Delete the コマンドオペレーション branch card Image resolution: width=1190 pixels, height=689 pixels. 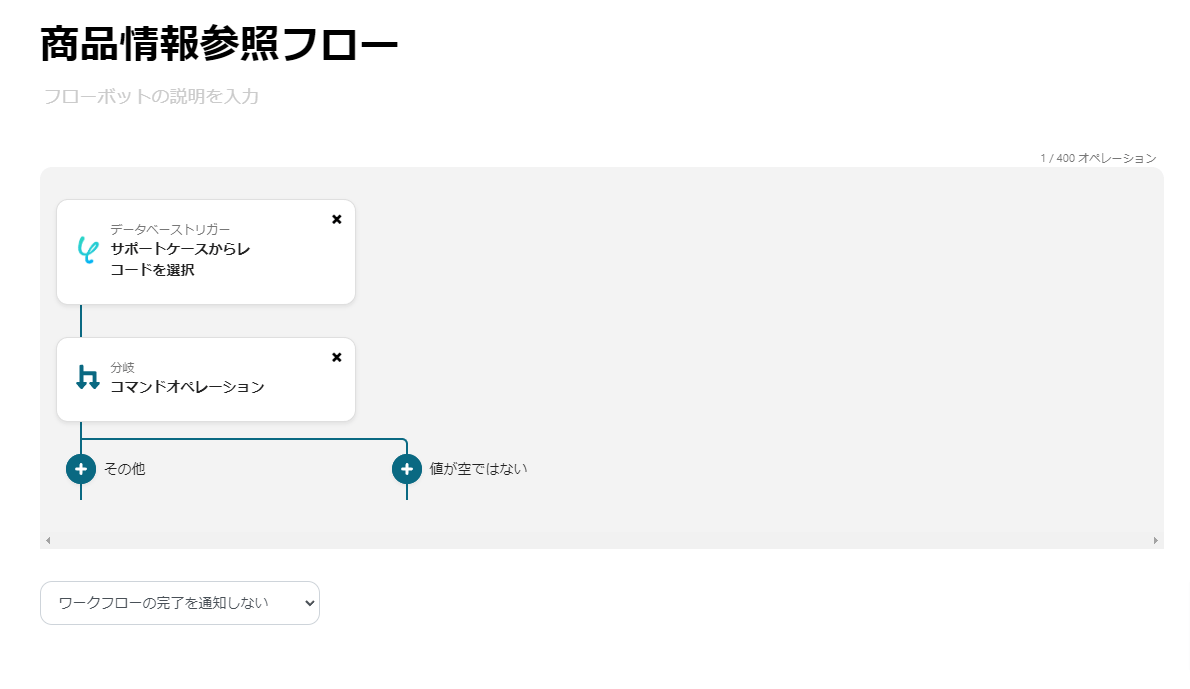click(x=337, y=357)
